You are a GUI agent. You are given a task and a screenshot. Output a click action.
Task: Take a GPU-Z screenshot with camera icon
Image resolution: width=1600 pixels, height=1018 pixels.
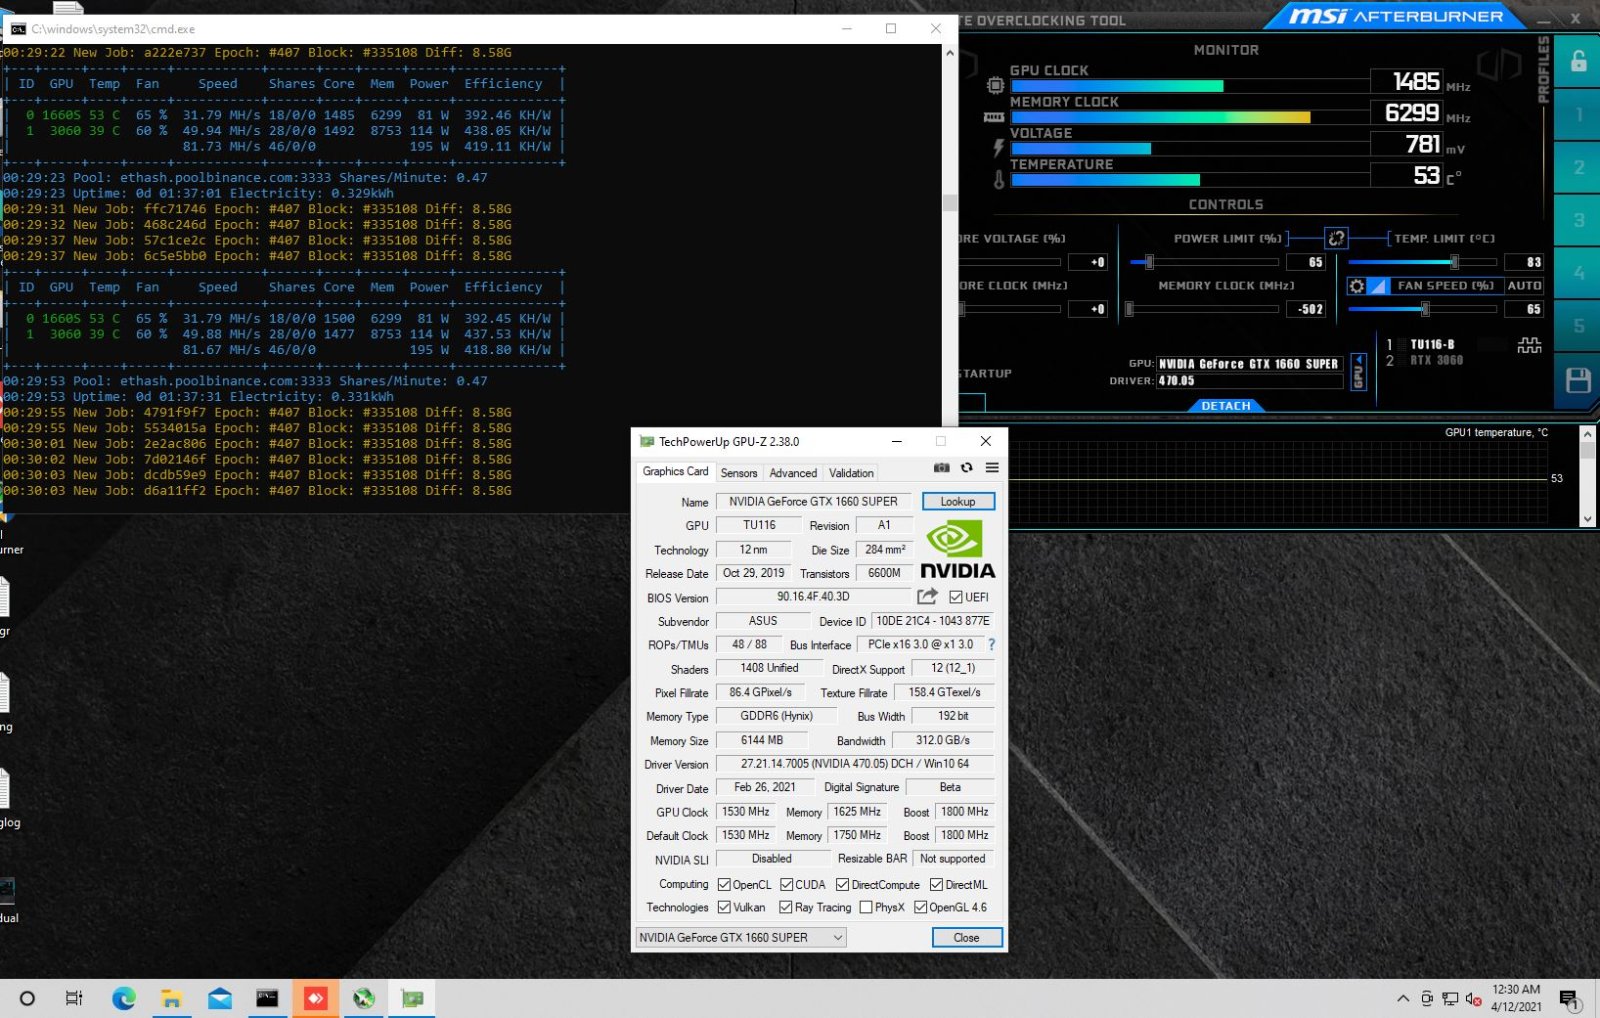941,468
